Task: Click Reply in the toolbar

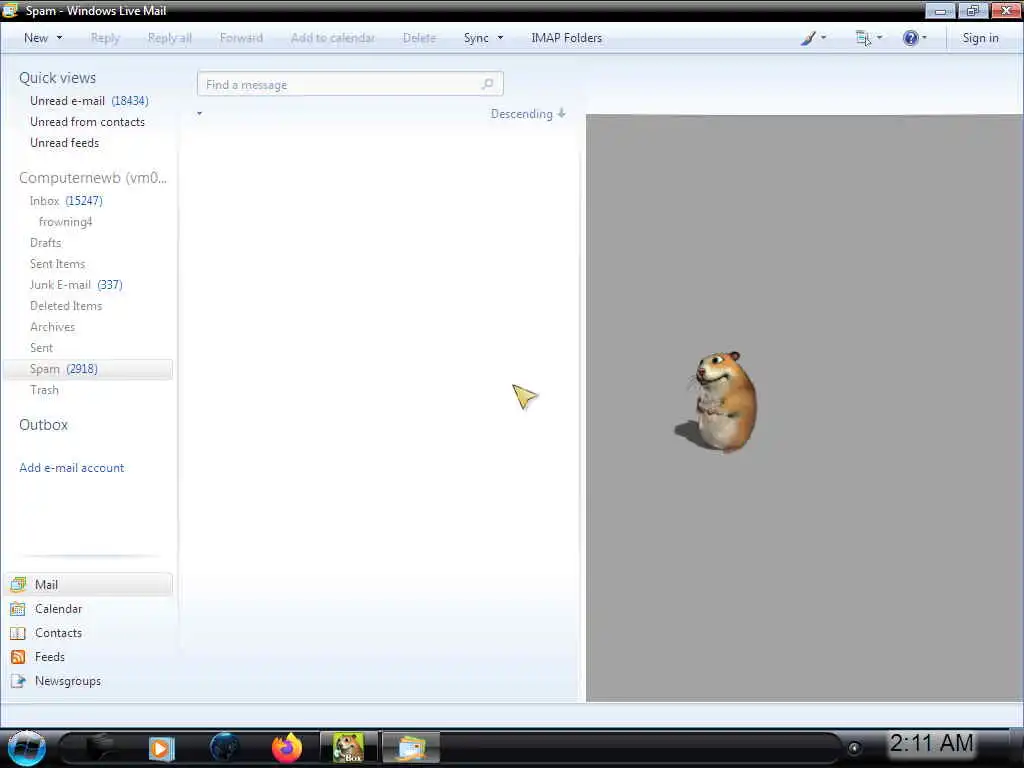Action: click(x=105, y=38)
